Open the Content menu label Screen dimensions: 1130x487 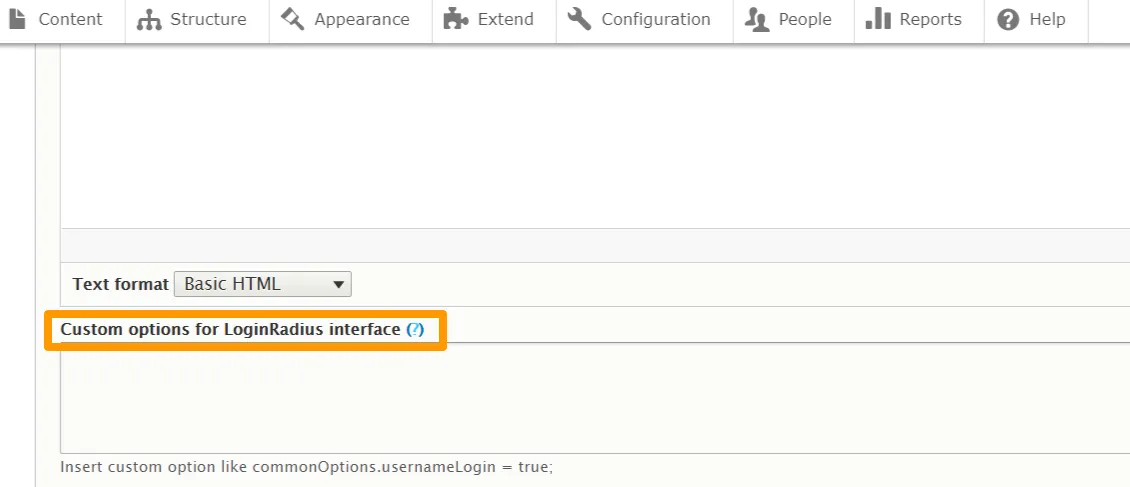[70, 19]
